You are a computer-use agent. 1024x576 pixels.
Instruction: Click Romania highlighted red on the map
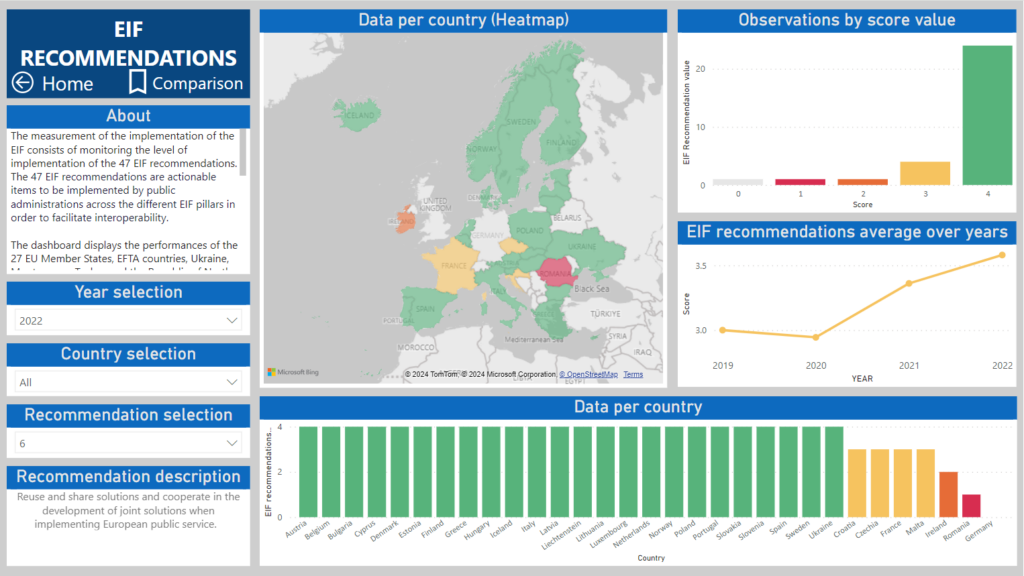[x=556, y=270]
